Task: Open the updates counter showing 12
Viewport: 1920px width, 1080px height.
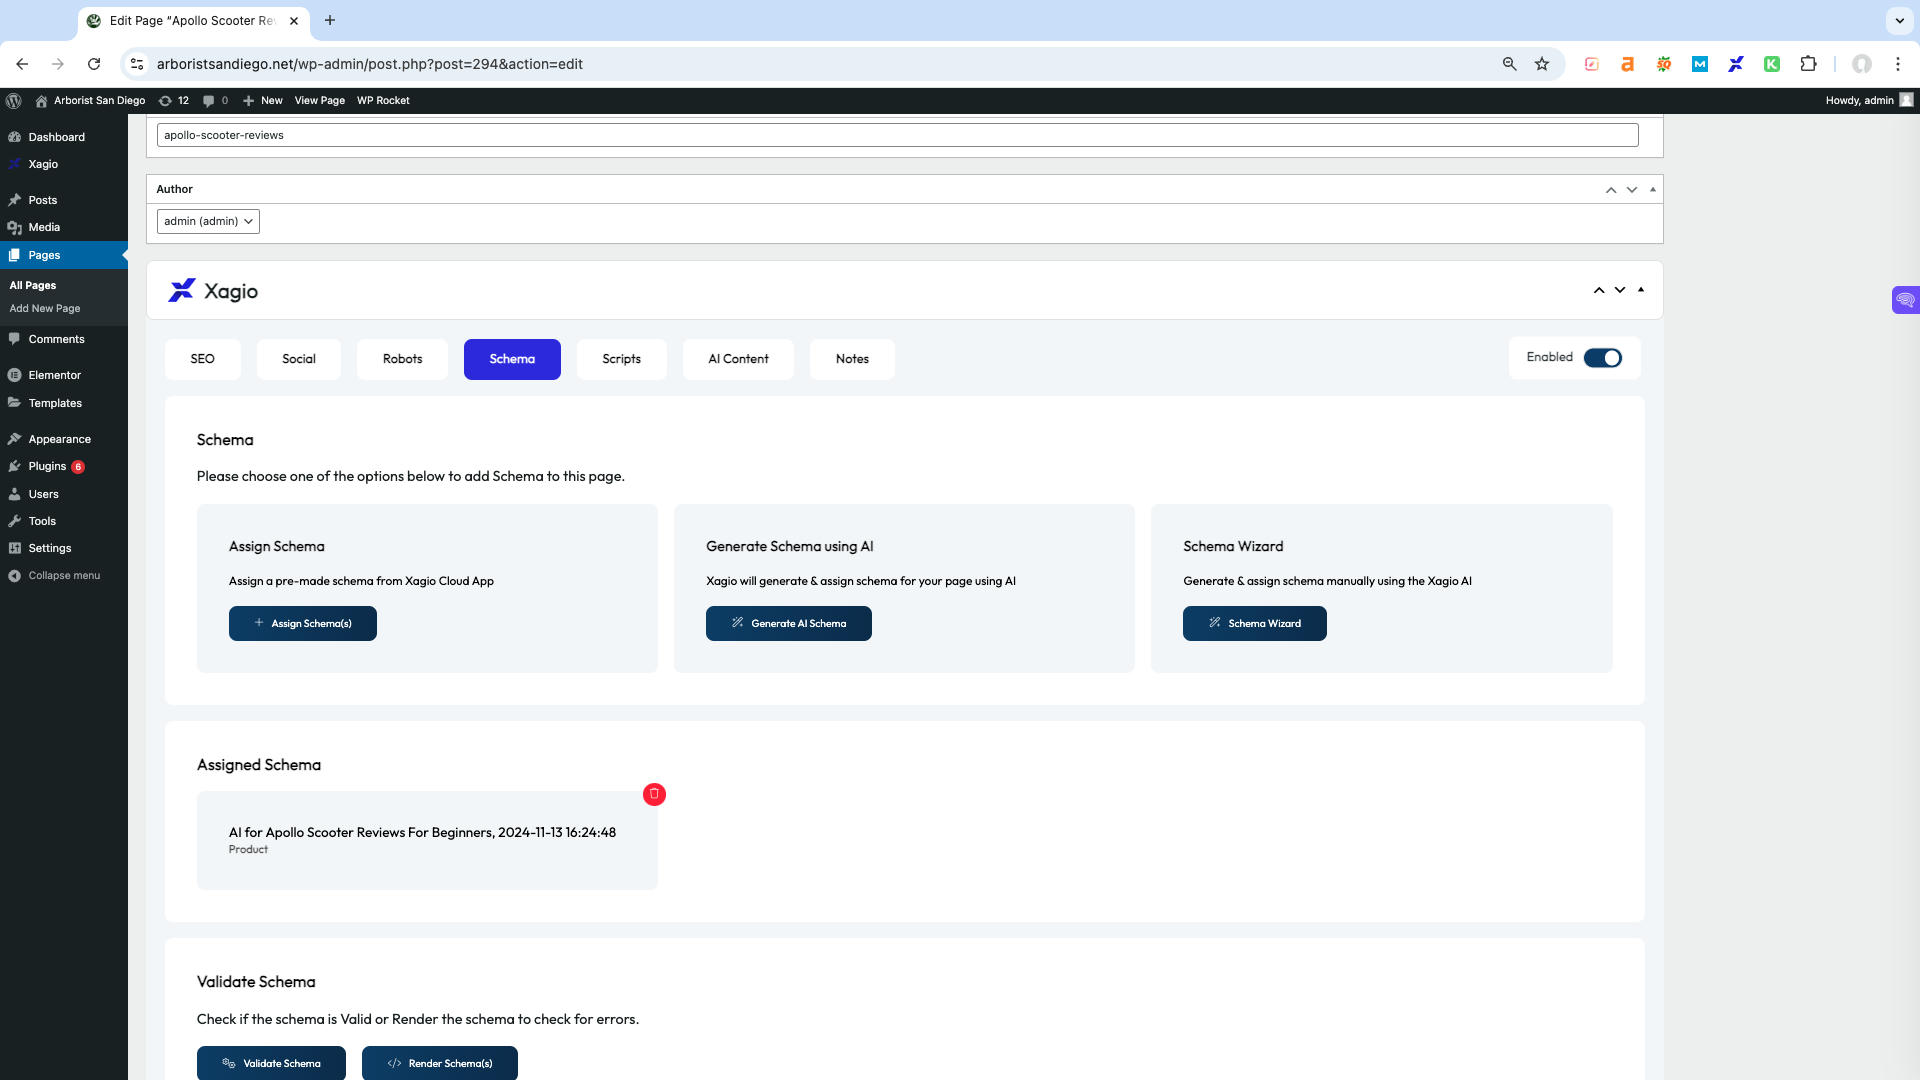Action: click(174, 100)
